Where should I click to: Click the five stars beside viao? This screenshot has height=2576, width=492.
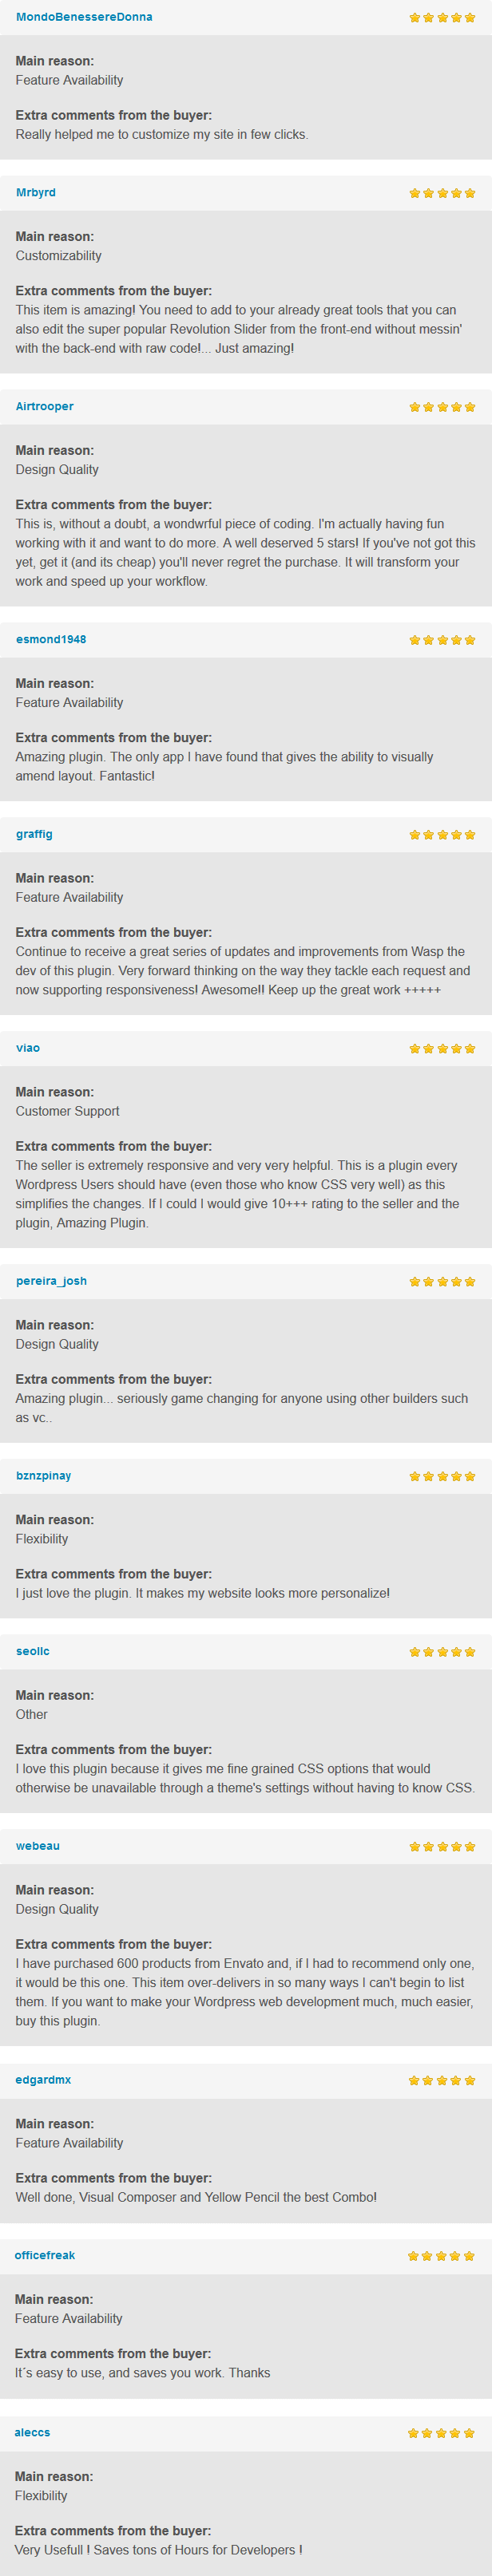[442, 1049]
